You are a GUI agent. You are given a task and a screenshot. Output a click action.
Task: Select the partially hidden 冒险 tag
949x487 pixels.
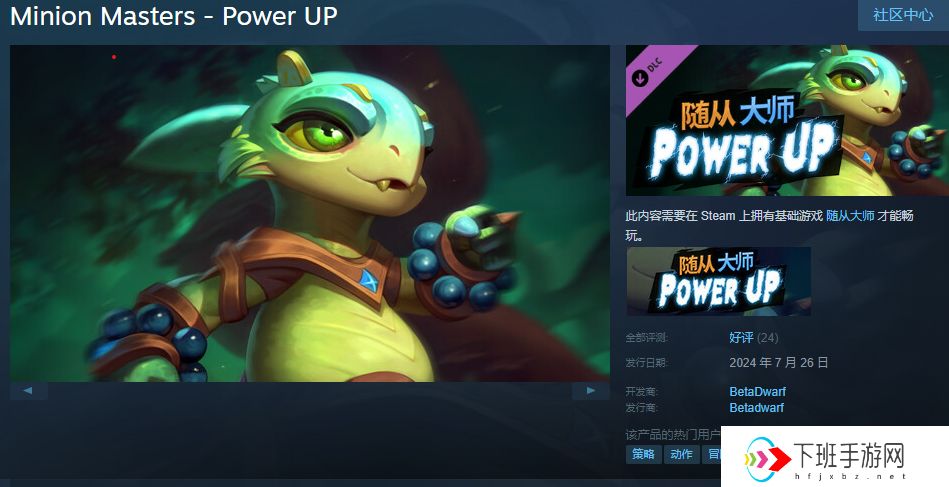click(x=712, y=454)
